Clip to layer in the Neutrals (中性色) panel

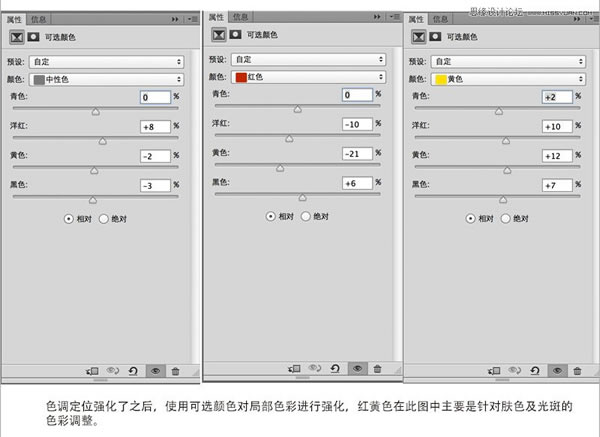93,371
